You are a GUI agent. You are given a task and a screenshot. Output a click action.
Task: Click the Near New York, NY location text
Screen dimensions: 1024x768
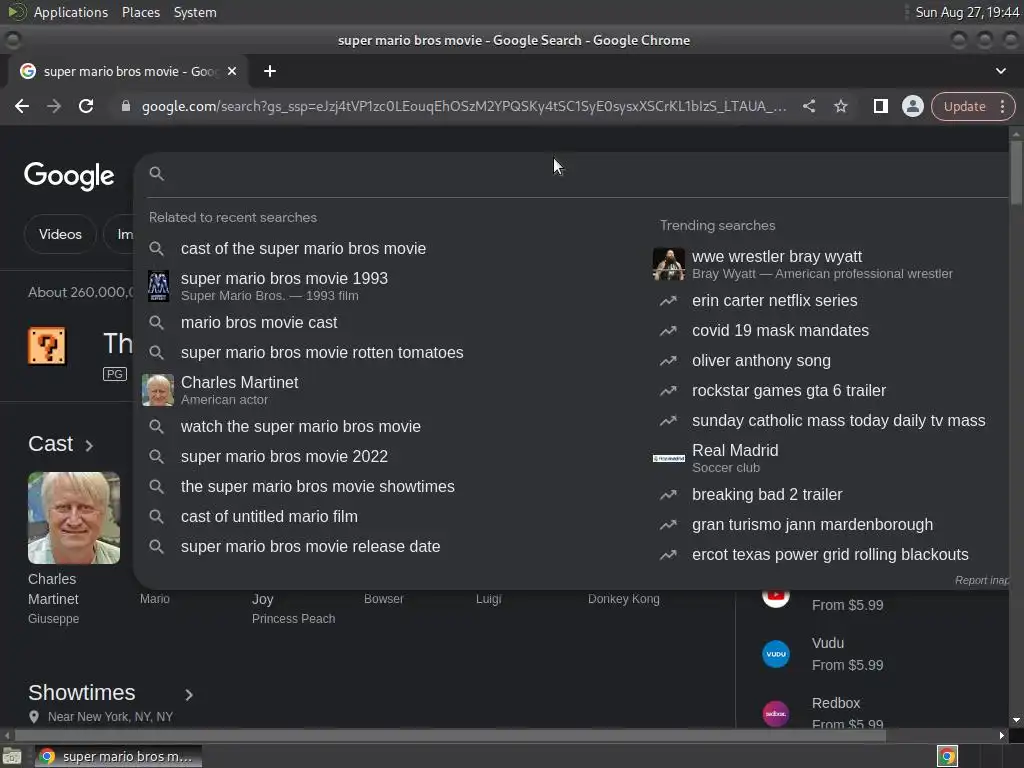(110, 717)
